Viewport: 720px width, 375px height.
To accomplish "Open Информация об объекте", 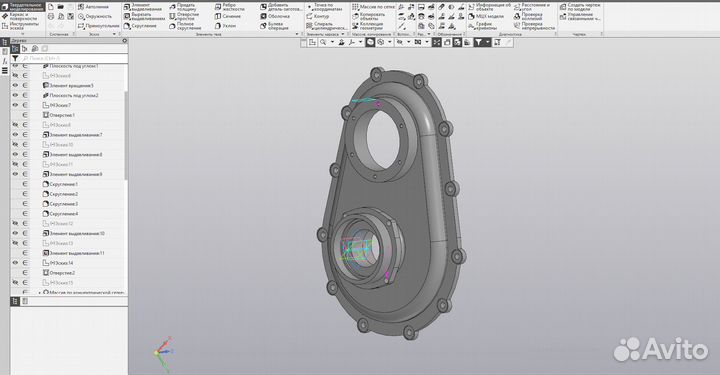I will click(489, 6).
